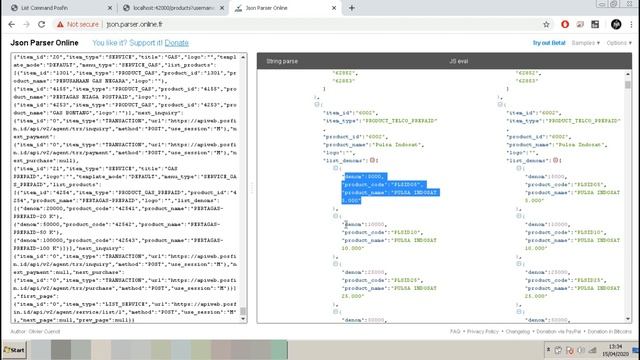Switch to localhost:42000 products tab

[173, 8]
